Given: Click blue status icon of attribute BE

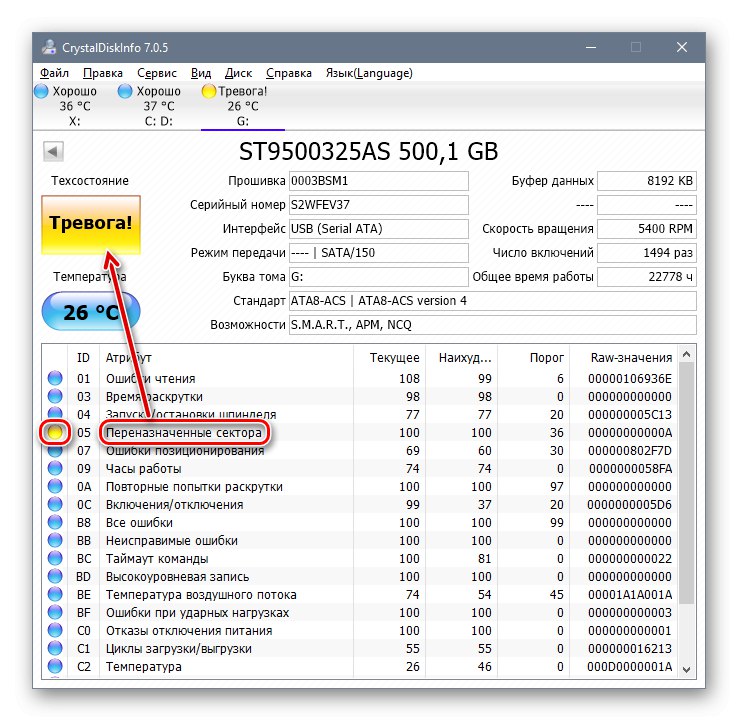Looking at the screenshot, I should click(x=55, y=594).
